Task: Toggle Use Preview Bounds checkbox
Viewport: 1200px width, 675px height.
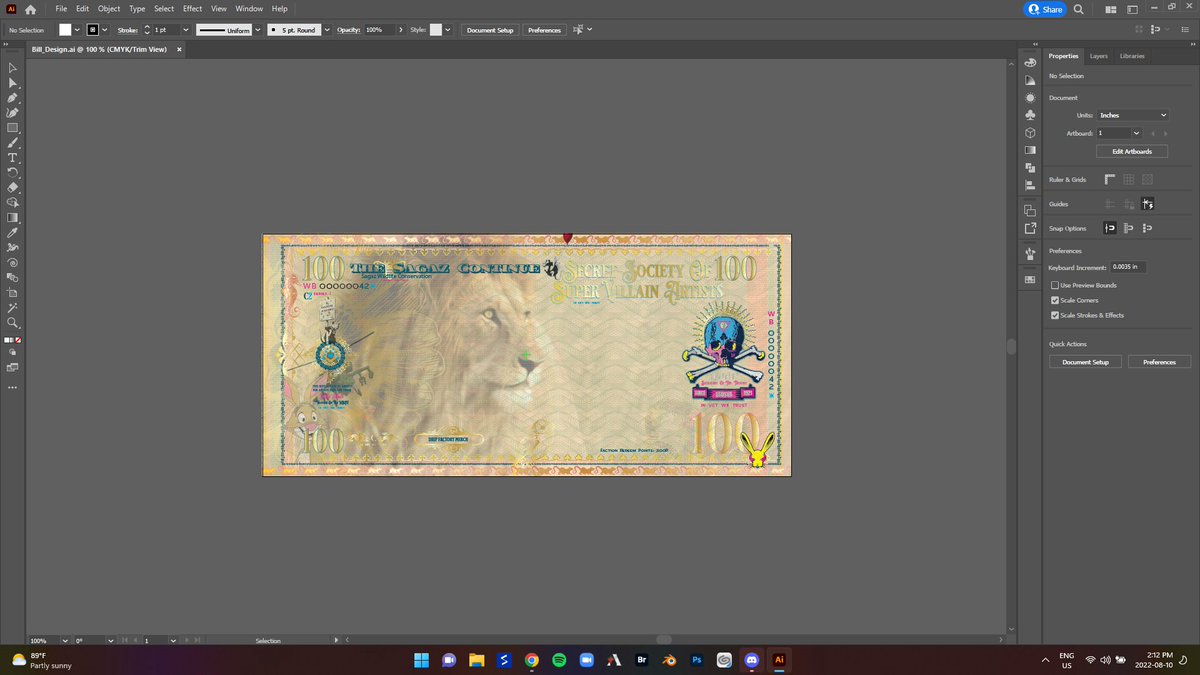Action: [1055, 285]
